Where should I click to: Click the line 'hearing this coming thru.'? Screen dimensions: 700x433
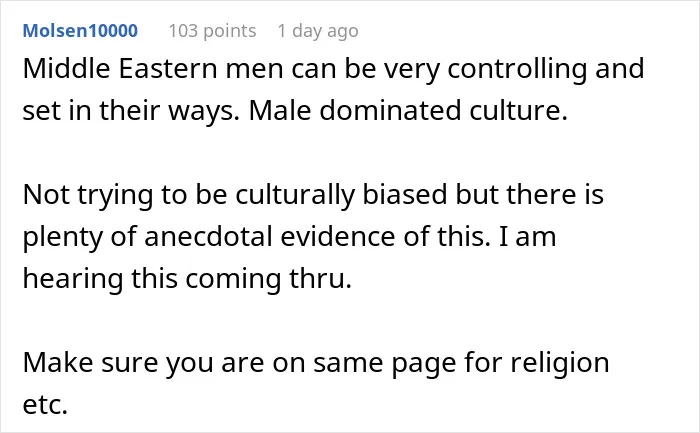[187, 279]
